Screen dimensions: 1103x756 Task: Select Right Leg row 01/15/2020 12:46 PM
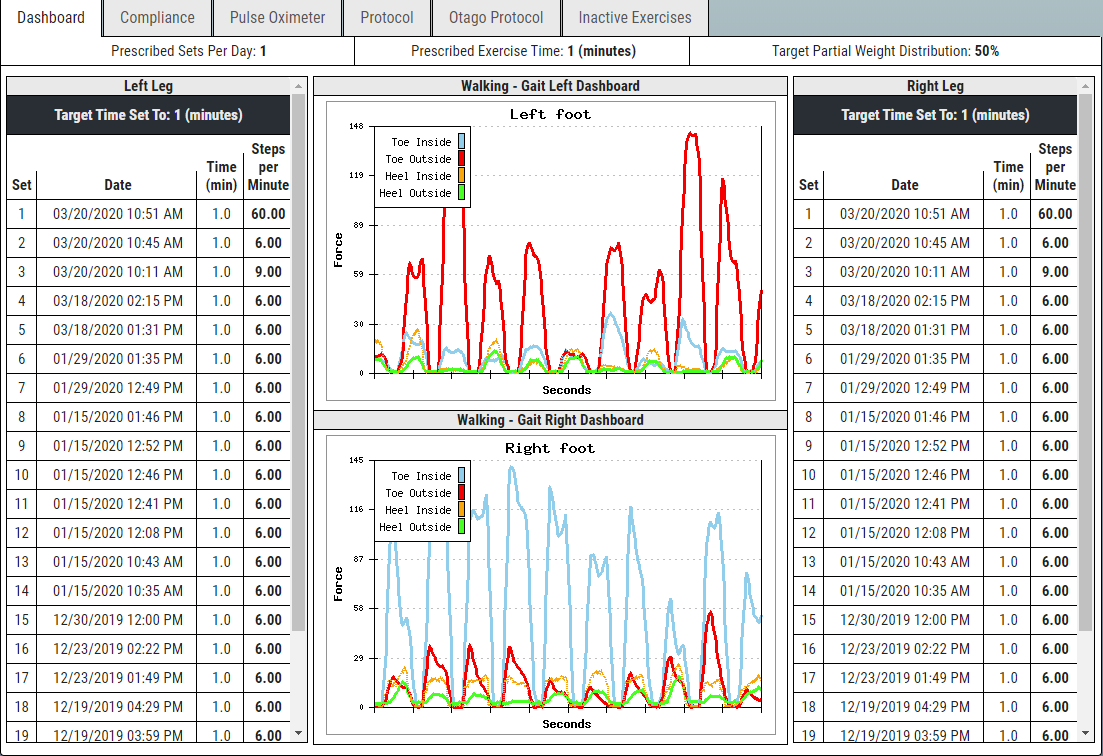click(x=935, y=475)
